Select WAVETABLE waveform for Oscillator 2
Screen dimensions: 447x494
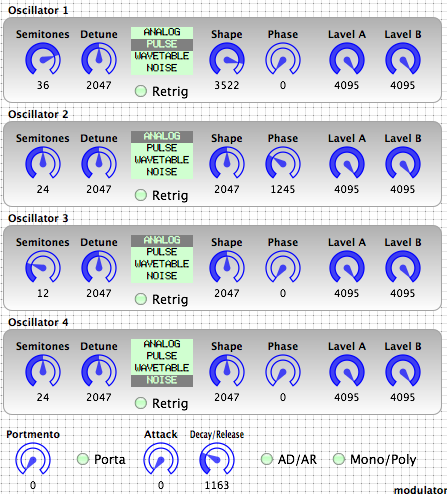(x=162, y=160)
